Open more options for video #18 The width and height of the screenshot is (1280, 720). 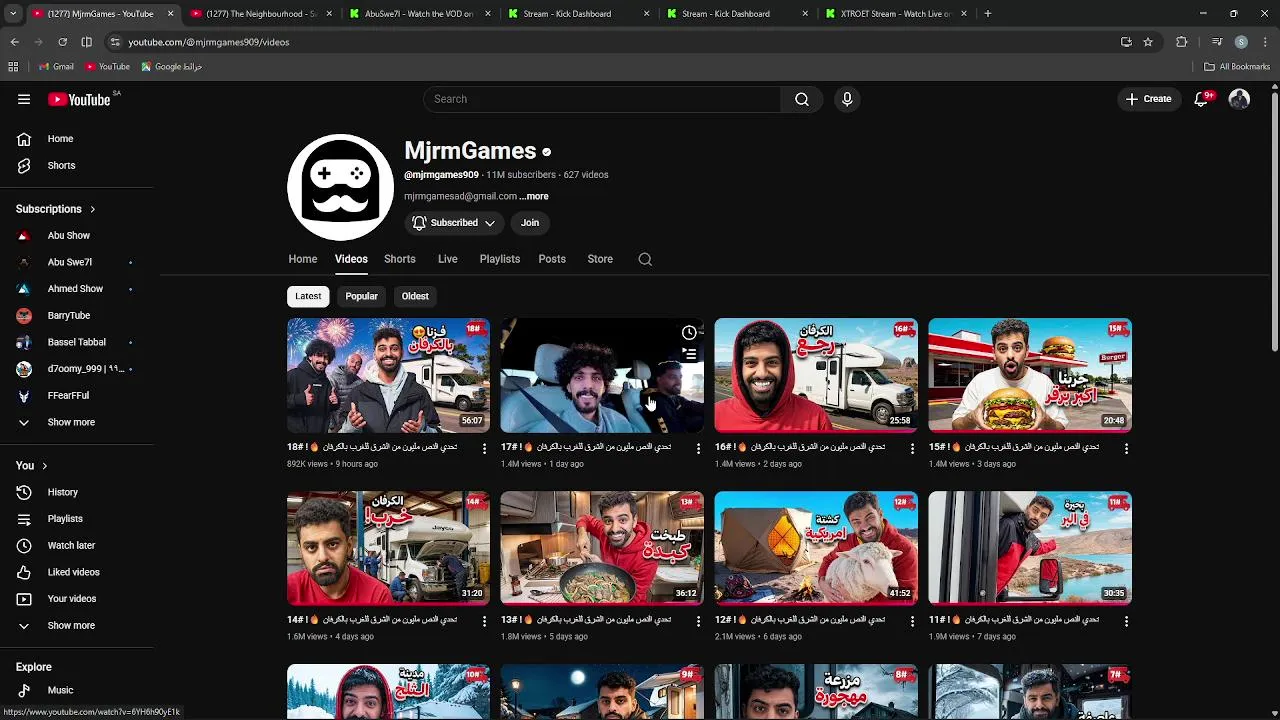(x=484, y=449)
